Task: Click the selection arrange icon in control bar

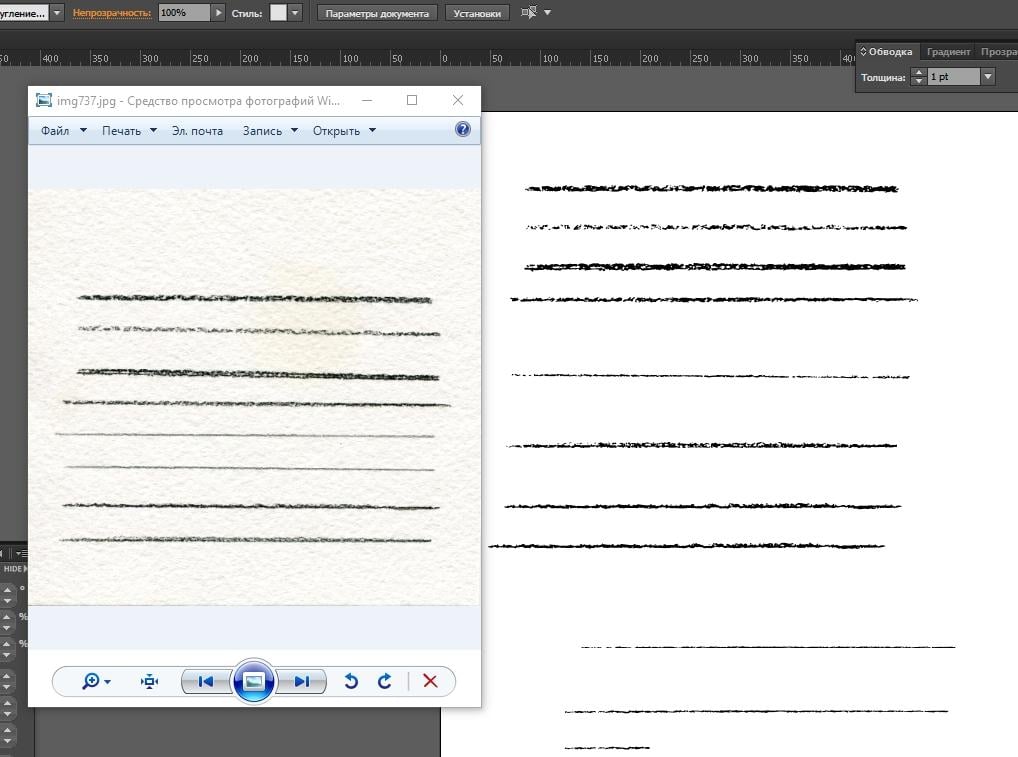Action: 529,12
